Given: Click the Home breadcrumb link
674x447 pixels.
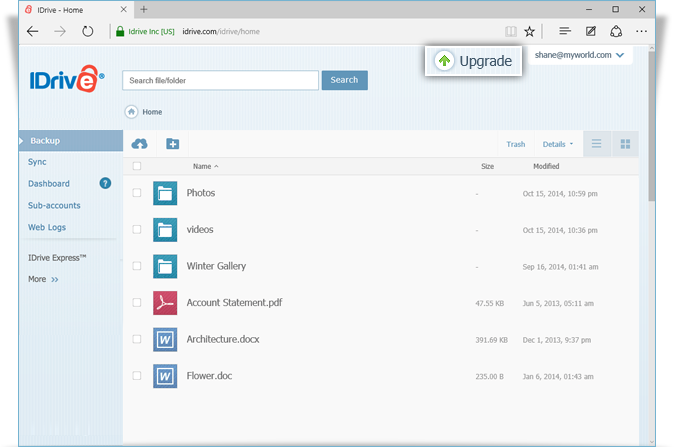Looking at the screenshot, I should coord(152,112).
